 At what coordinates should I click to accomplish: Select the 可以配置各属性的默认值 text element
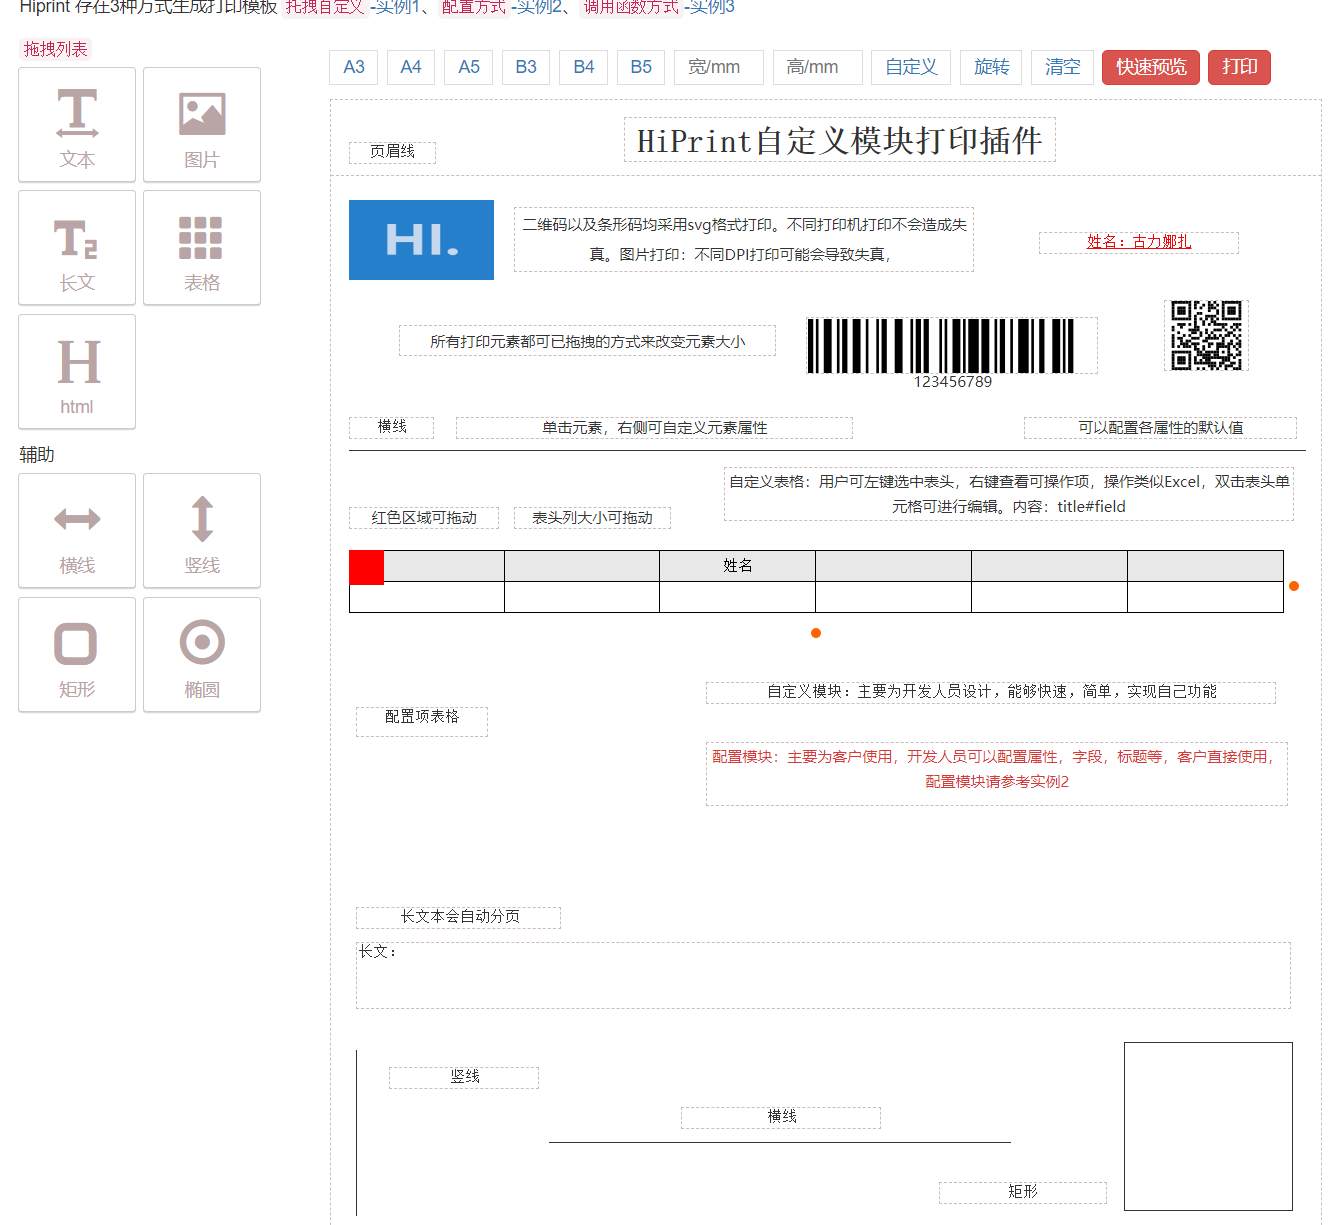1160,428
